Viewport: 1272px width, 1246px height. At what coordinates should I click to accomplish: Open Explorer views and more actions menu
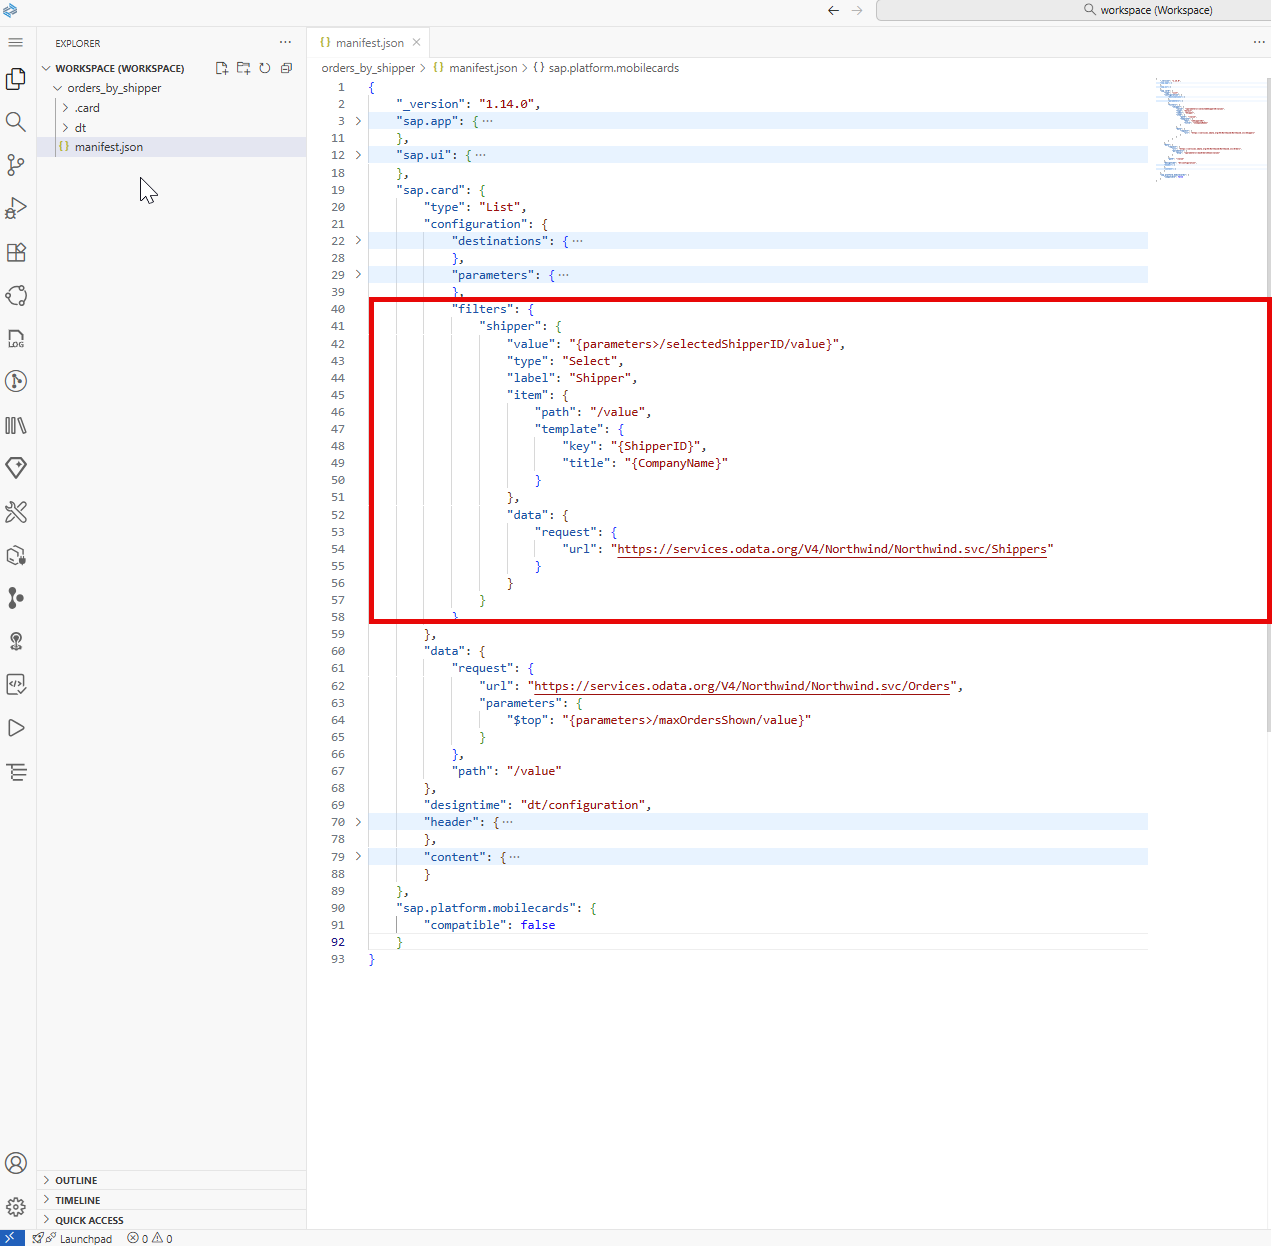pos(286,42)
